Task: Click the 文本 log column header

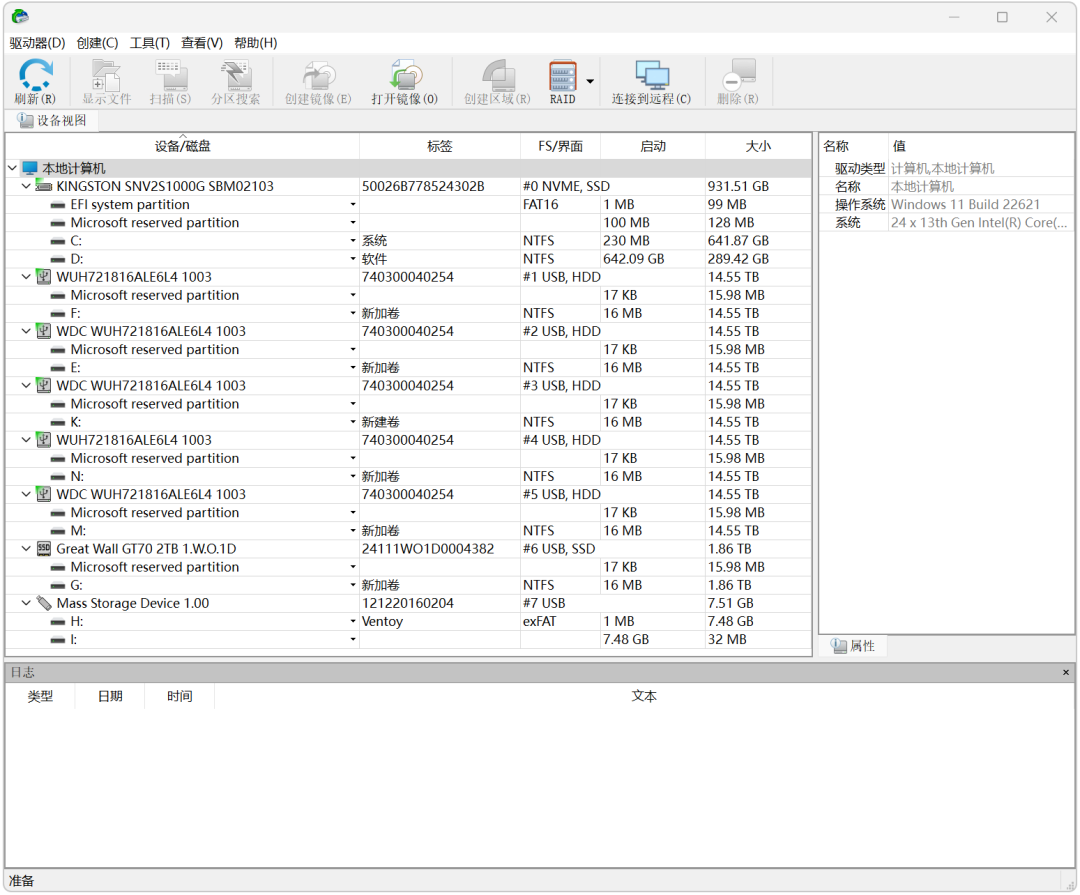Action: 644,697
